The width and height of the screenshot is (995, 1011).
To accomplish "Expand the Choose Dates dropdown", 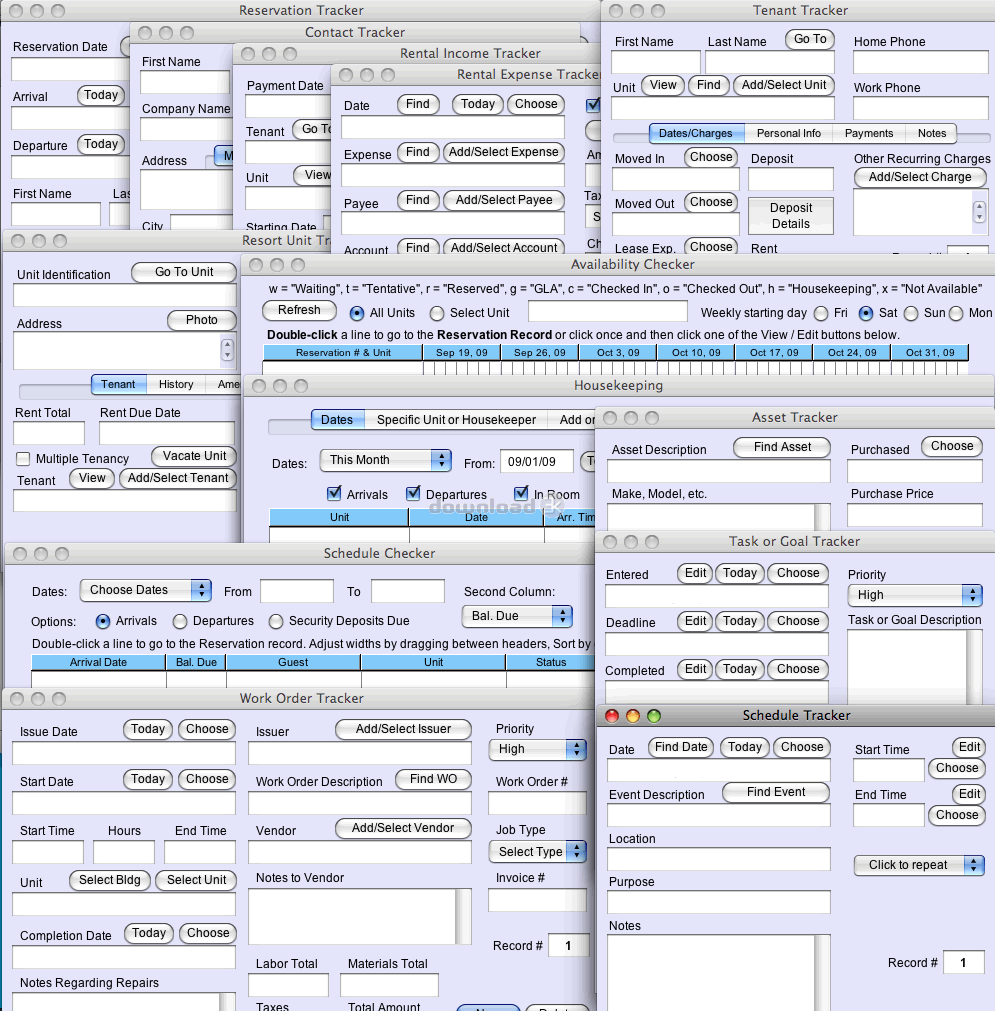I will (x=146, y=590).
